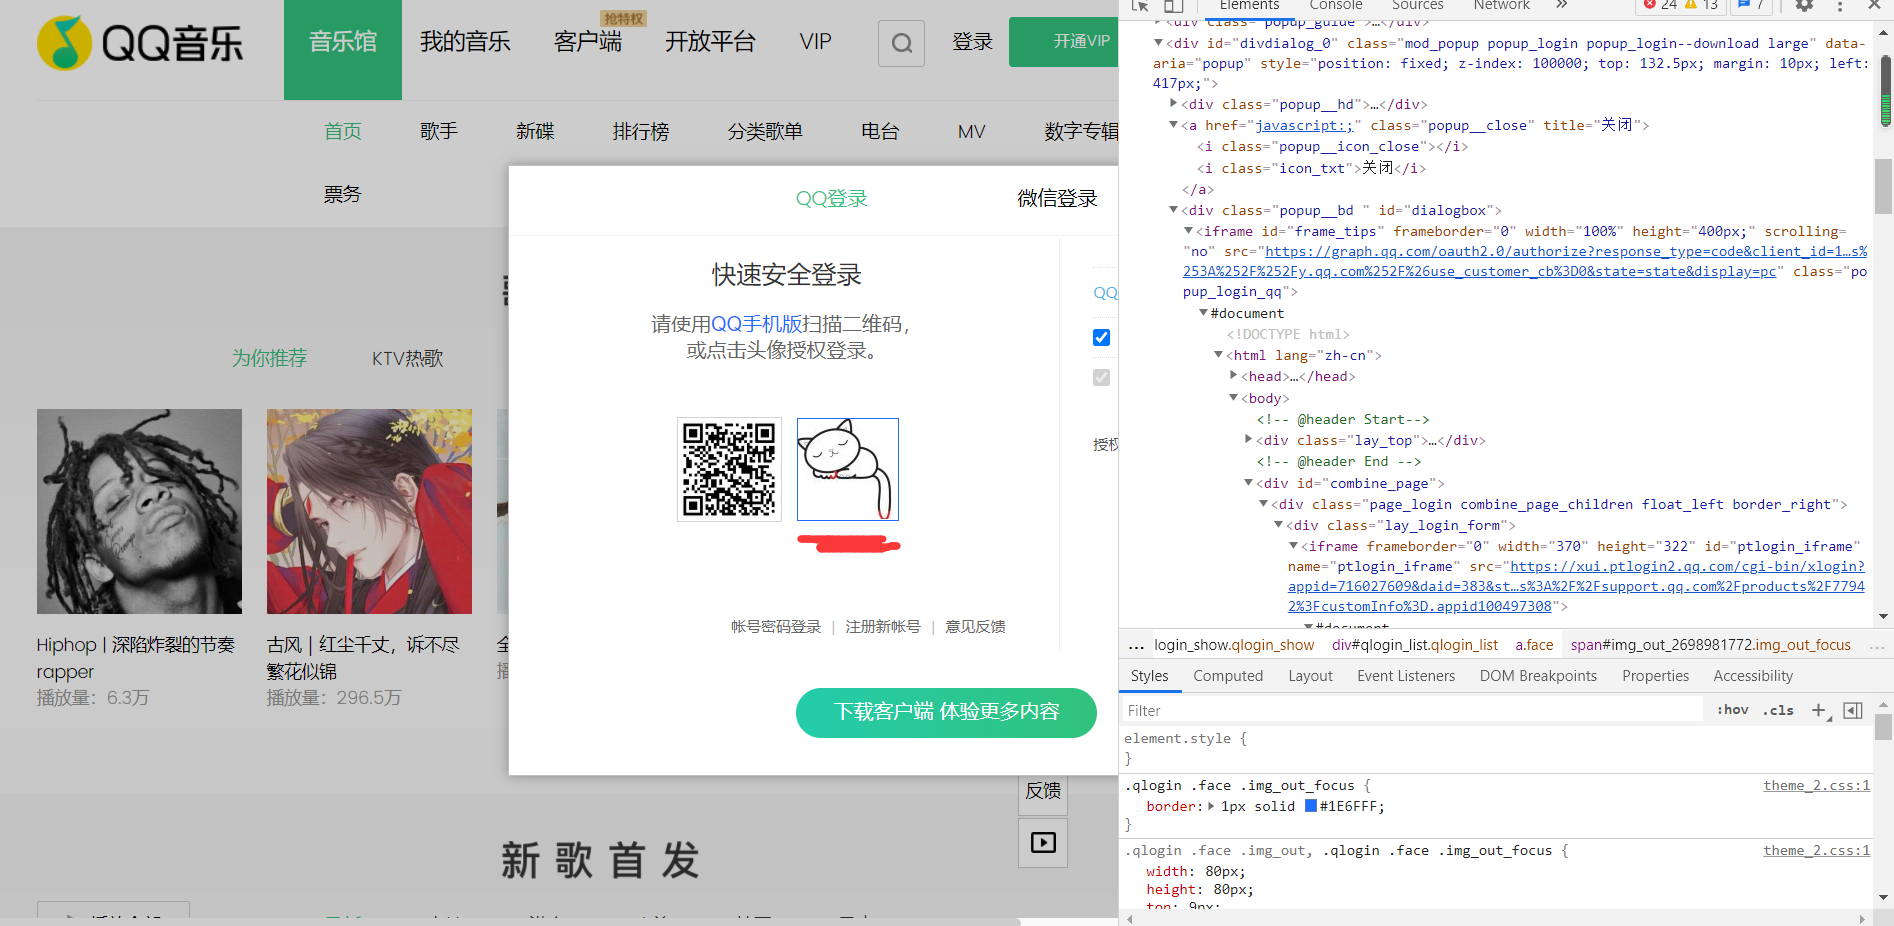Click the error and warning count badge

coord(1680,5)
